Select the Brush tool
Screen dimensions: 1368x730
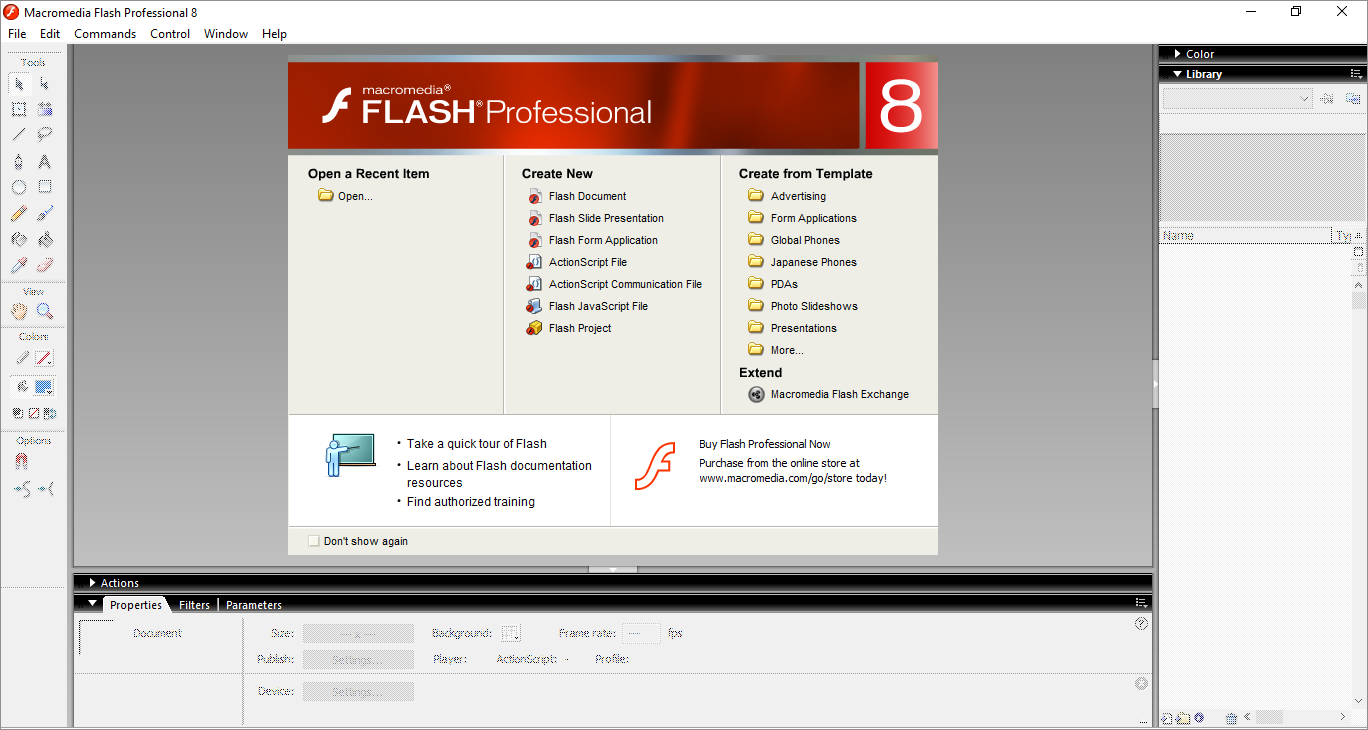pyautogui.click(x=45, y=213)
